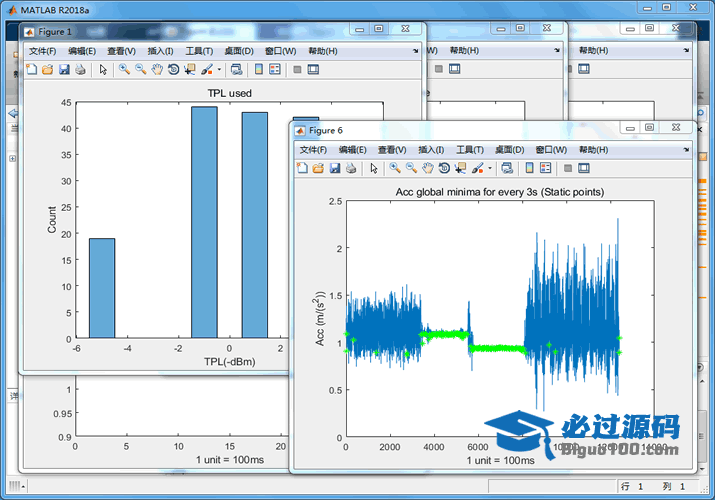The image size is (715, 500).
Task: Click tallest bar in TPL used histogram
Action: click(204, 222)
